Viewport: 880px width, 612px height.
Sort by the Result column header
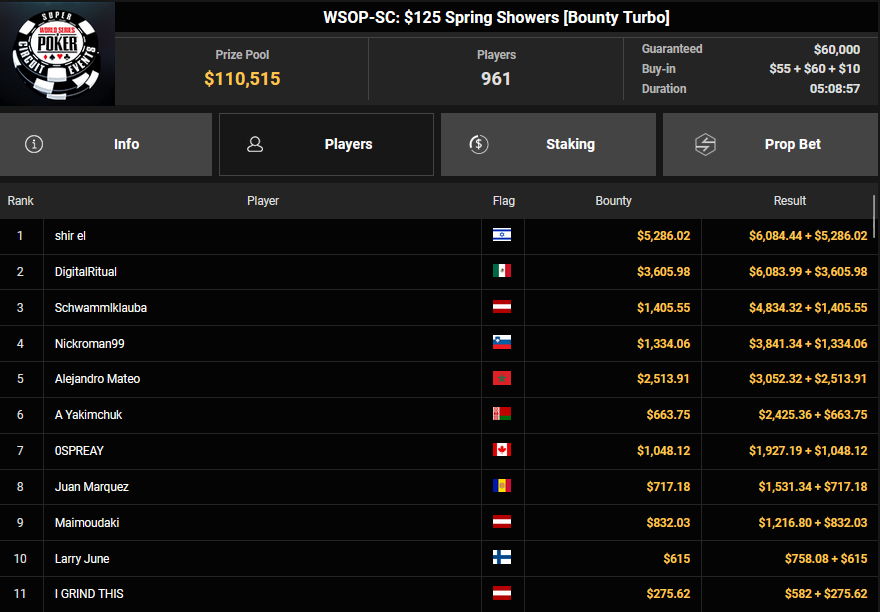coord(789,201)
